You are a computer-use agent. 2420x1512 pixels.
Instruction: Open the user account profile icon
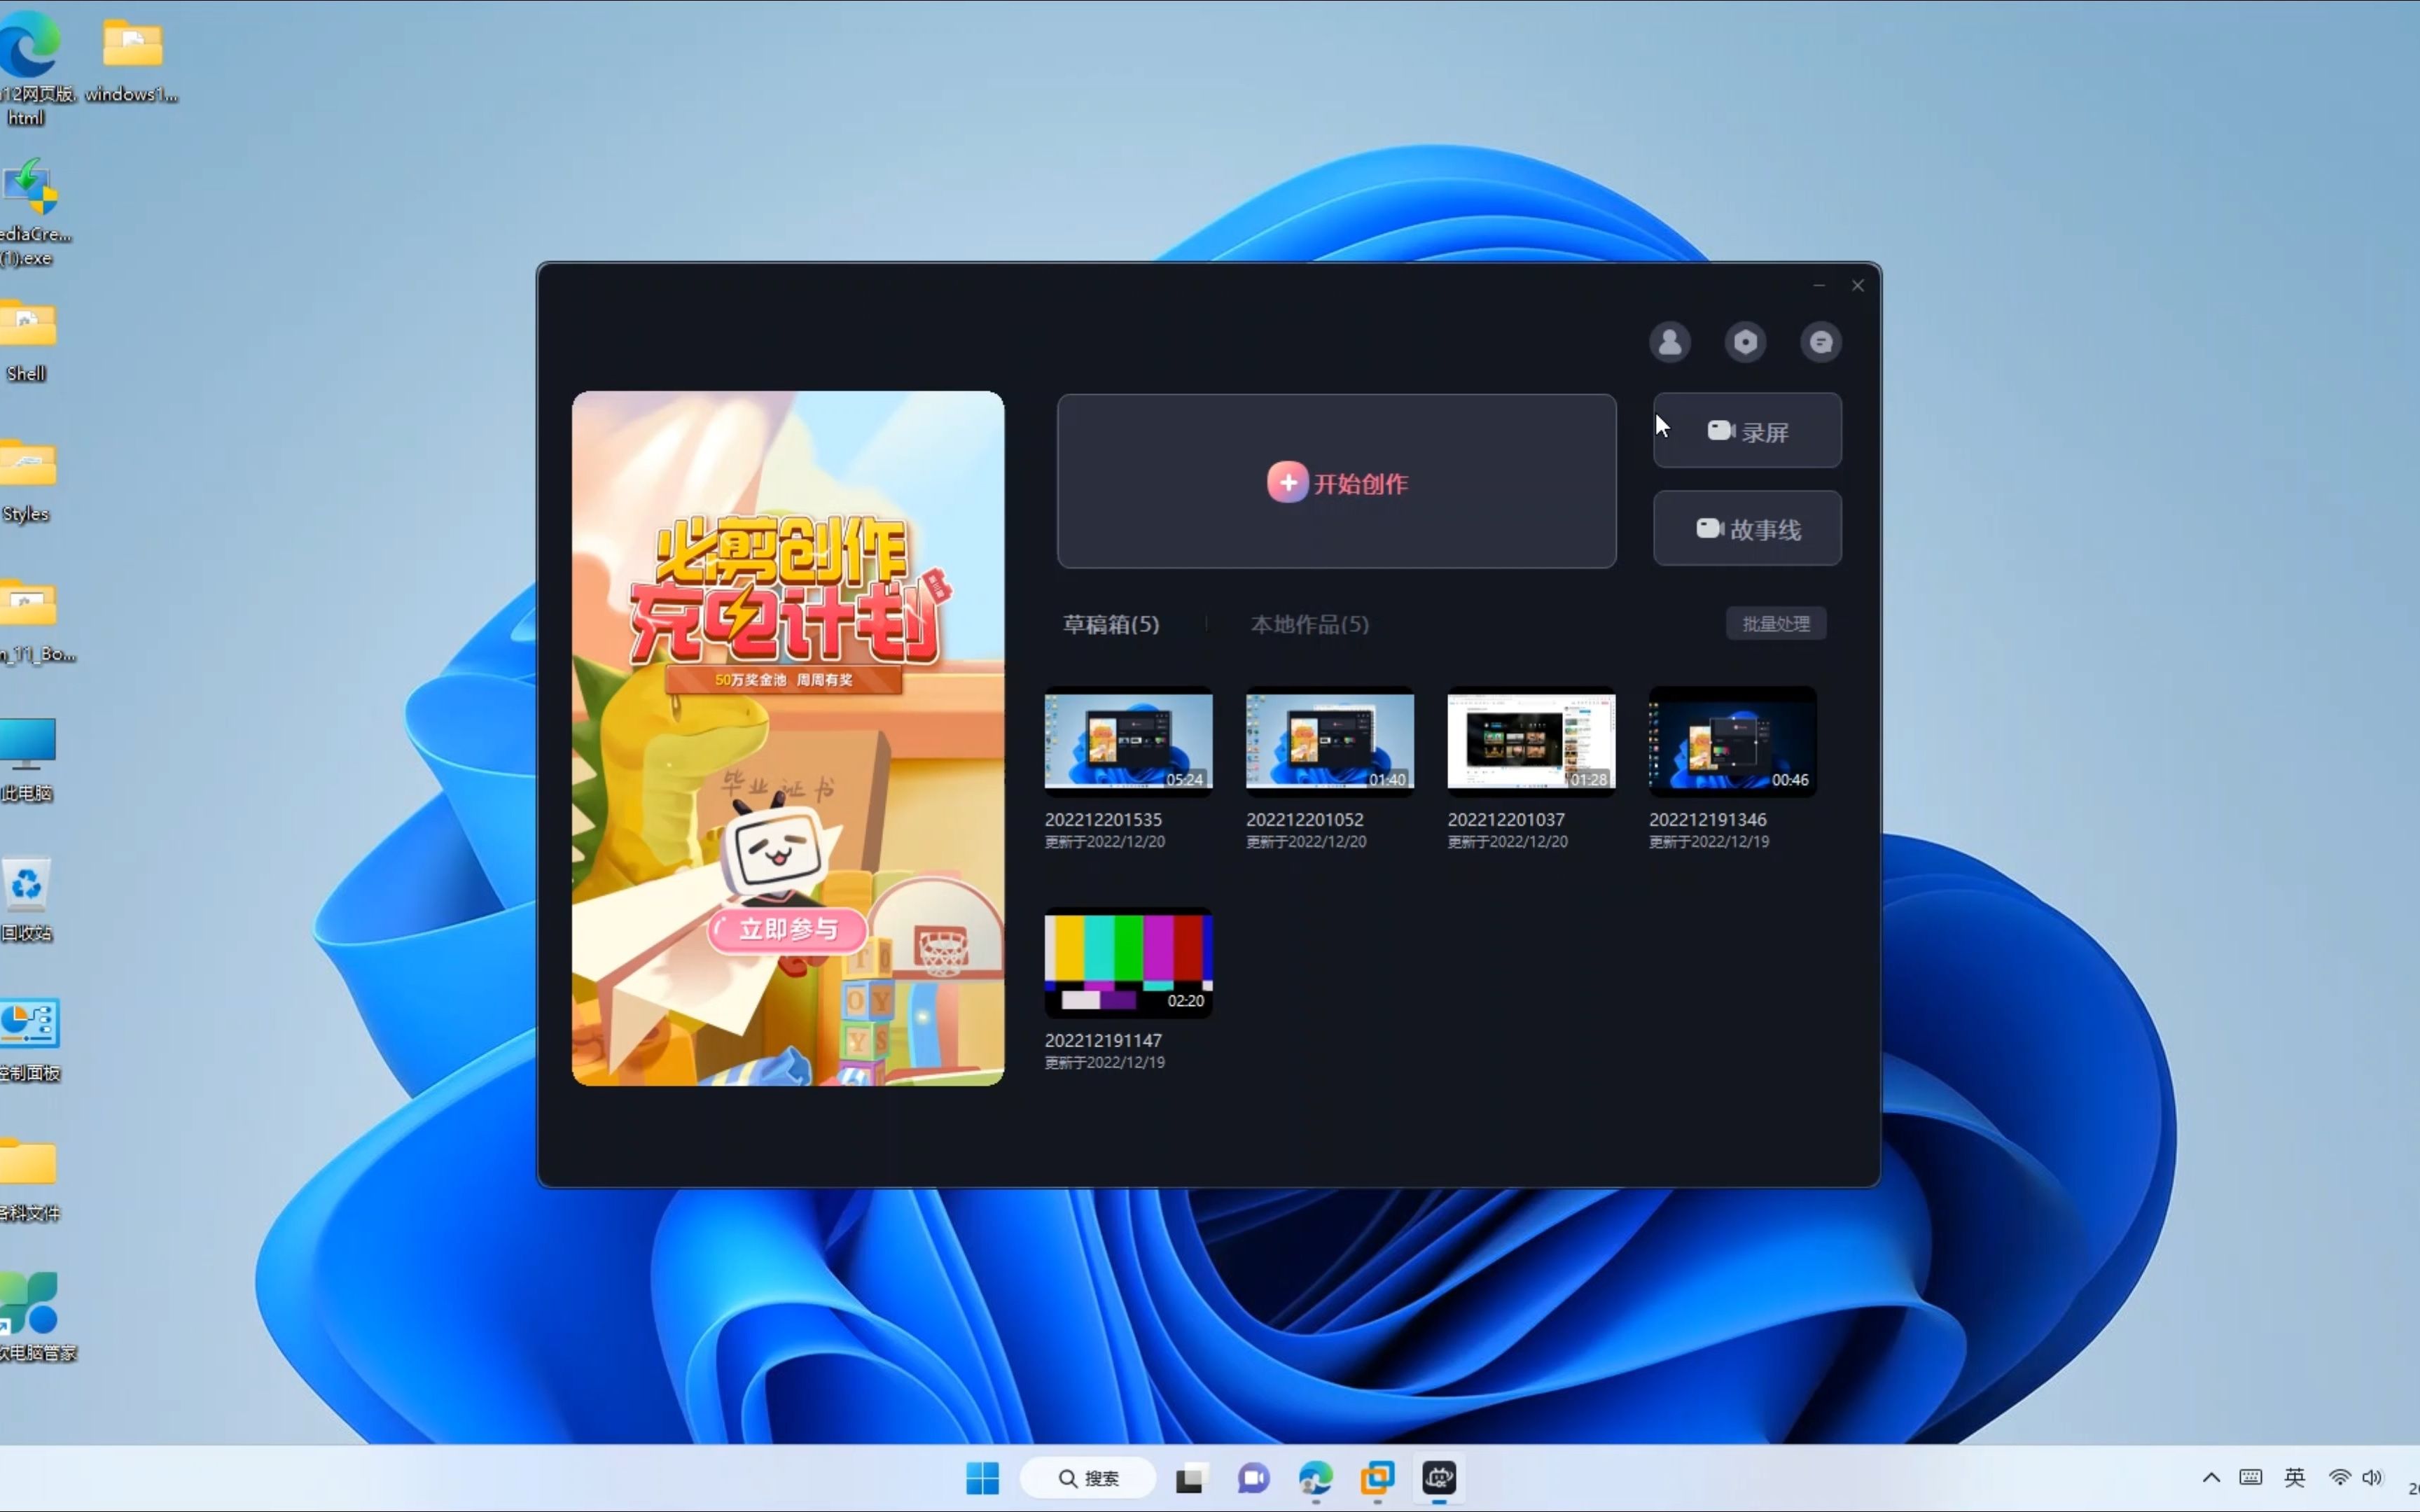click(x=1669, y=342)
